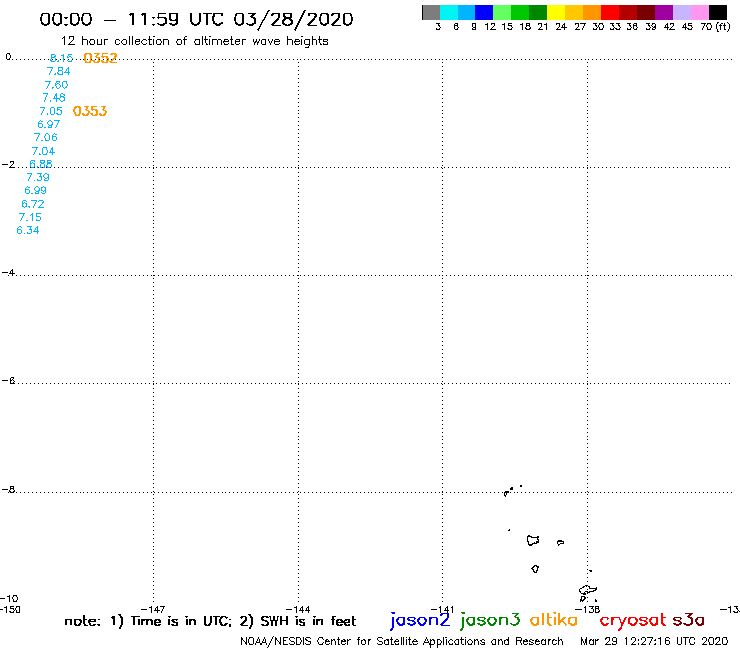Click the orange 'altika' satellite legend label

(554, 620)
